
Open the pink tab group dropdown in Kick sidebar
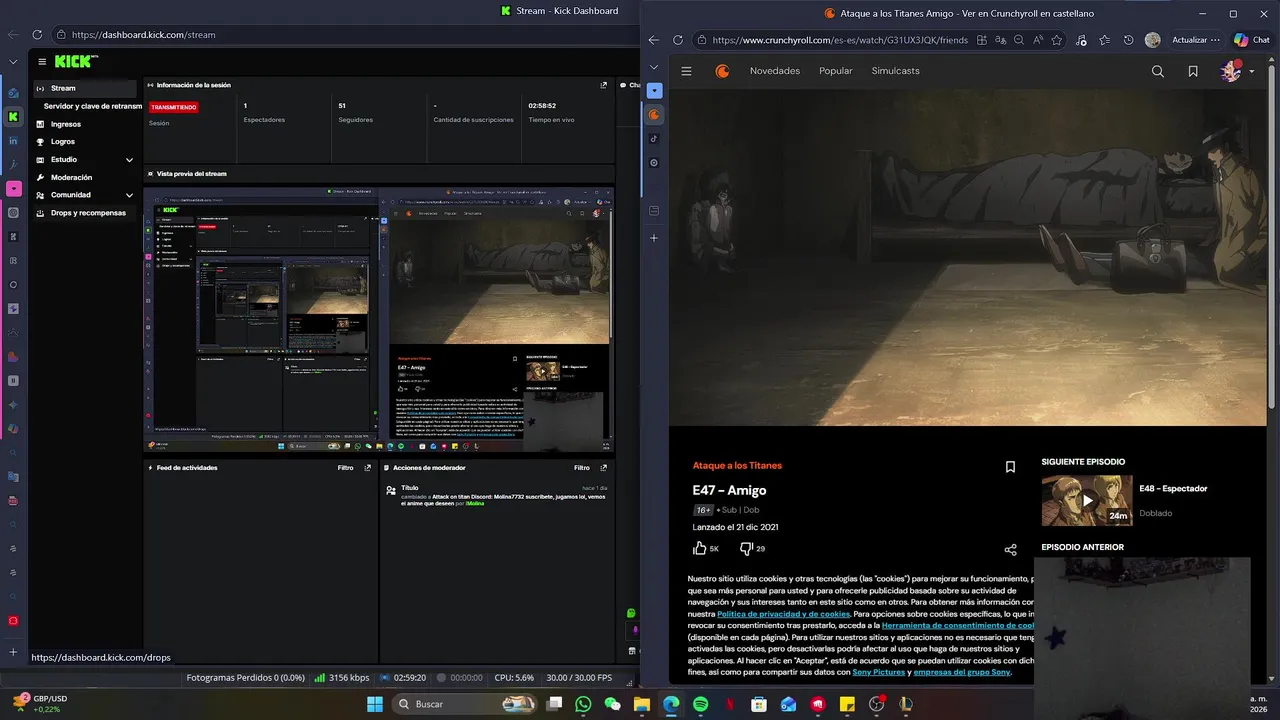(x=13, y=188)
